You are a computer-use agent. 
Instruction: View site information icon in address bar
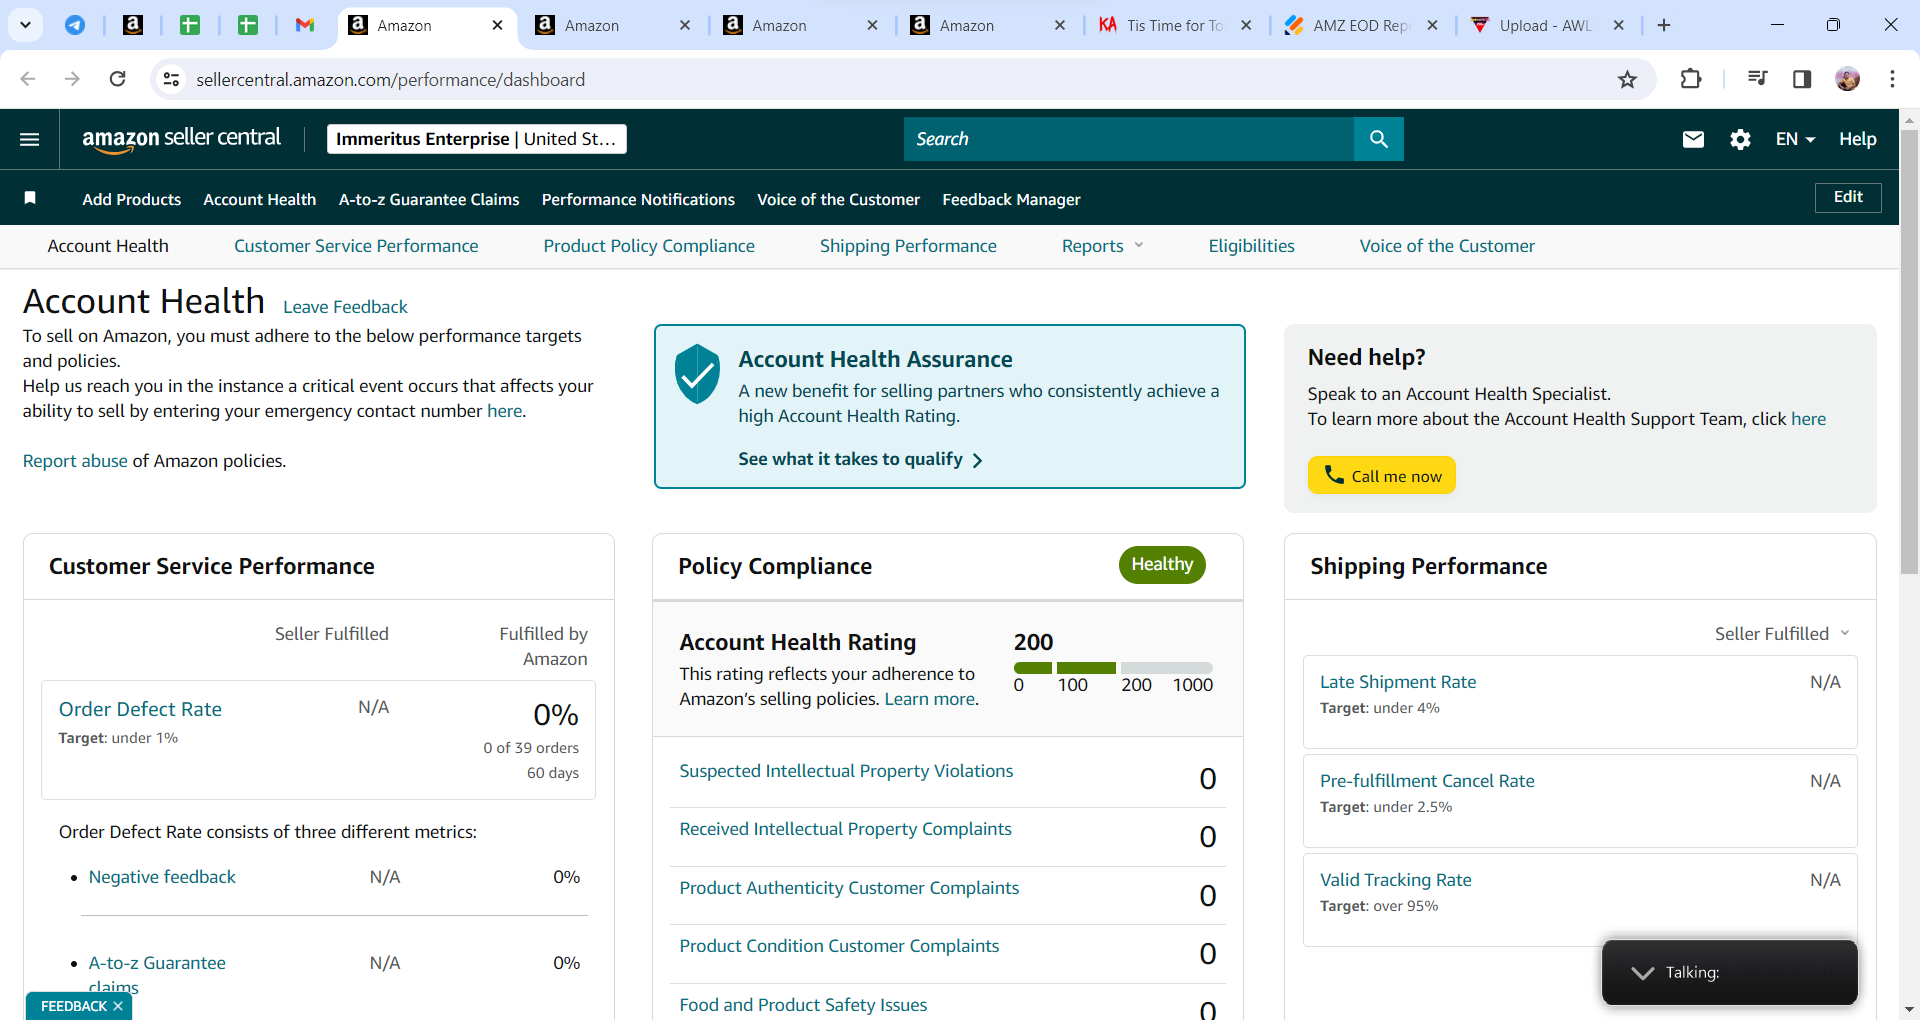point(172,79)
